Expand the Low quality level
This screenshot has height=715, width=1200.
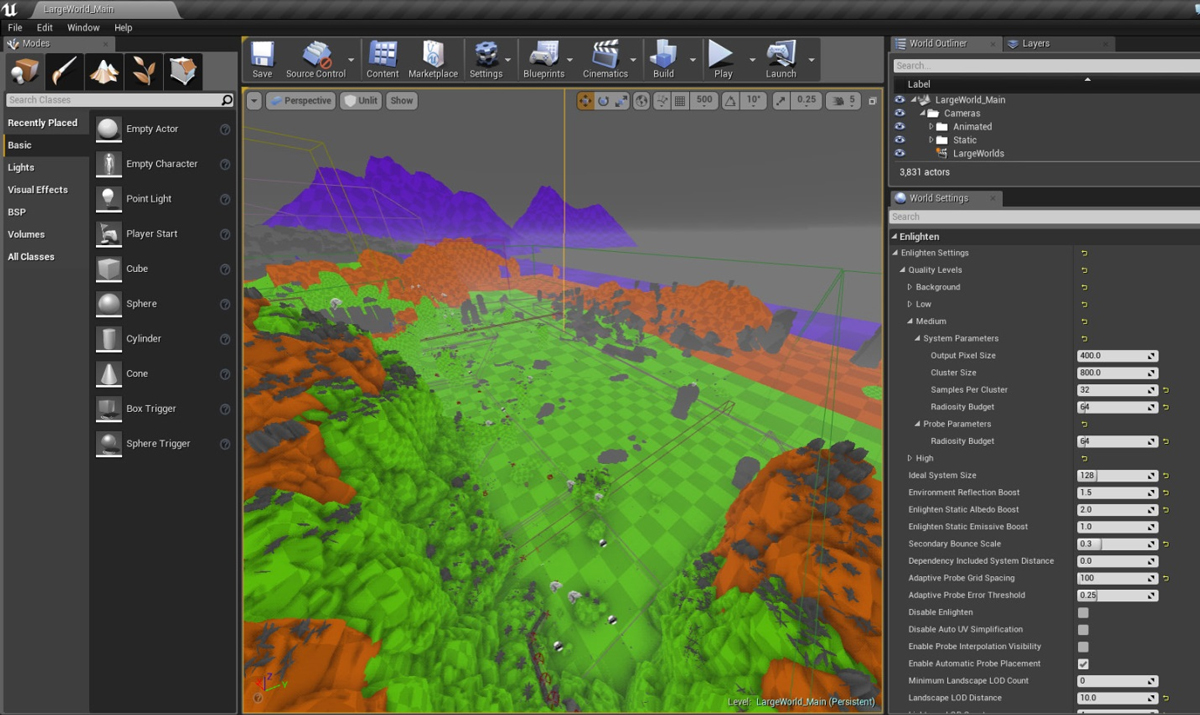pyautogui.click(x=910, y=304)
